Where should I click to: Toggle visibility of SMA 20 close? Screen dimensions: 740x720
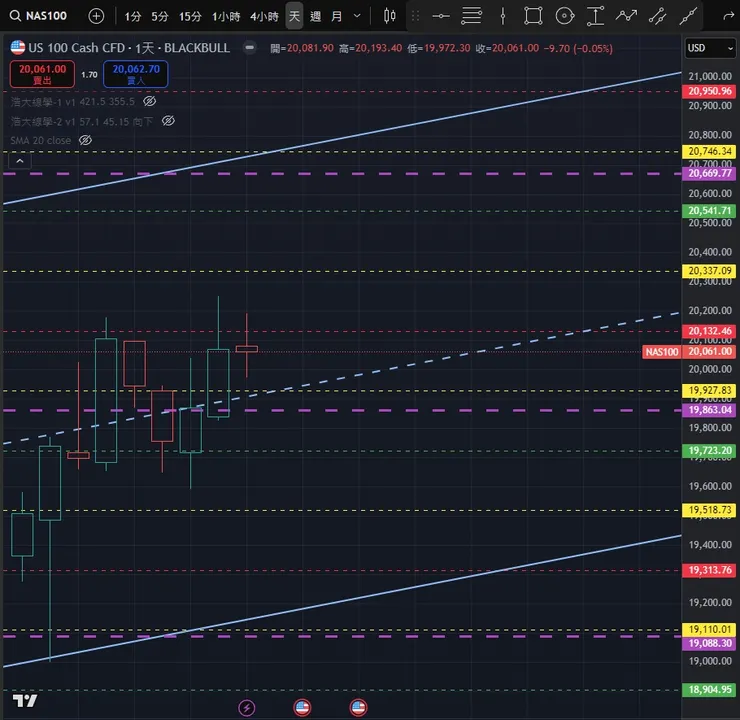85,140
